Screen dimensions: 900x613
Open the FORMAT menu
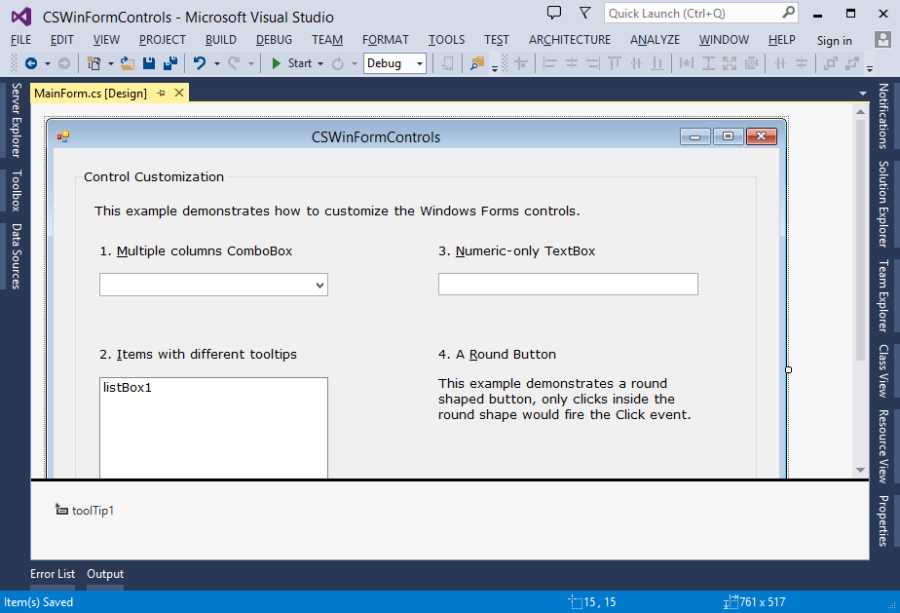point(385,40)
